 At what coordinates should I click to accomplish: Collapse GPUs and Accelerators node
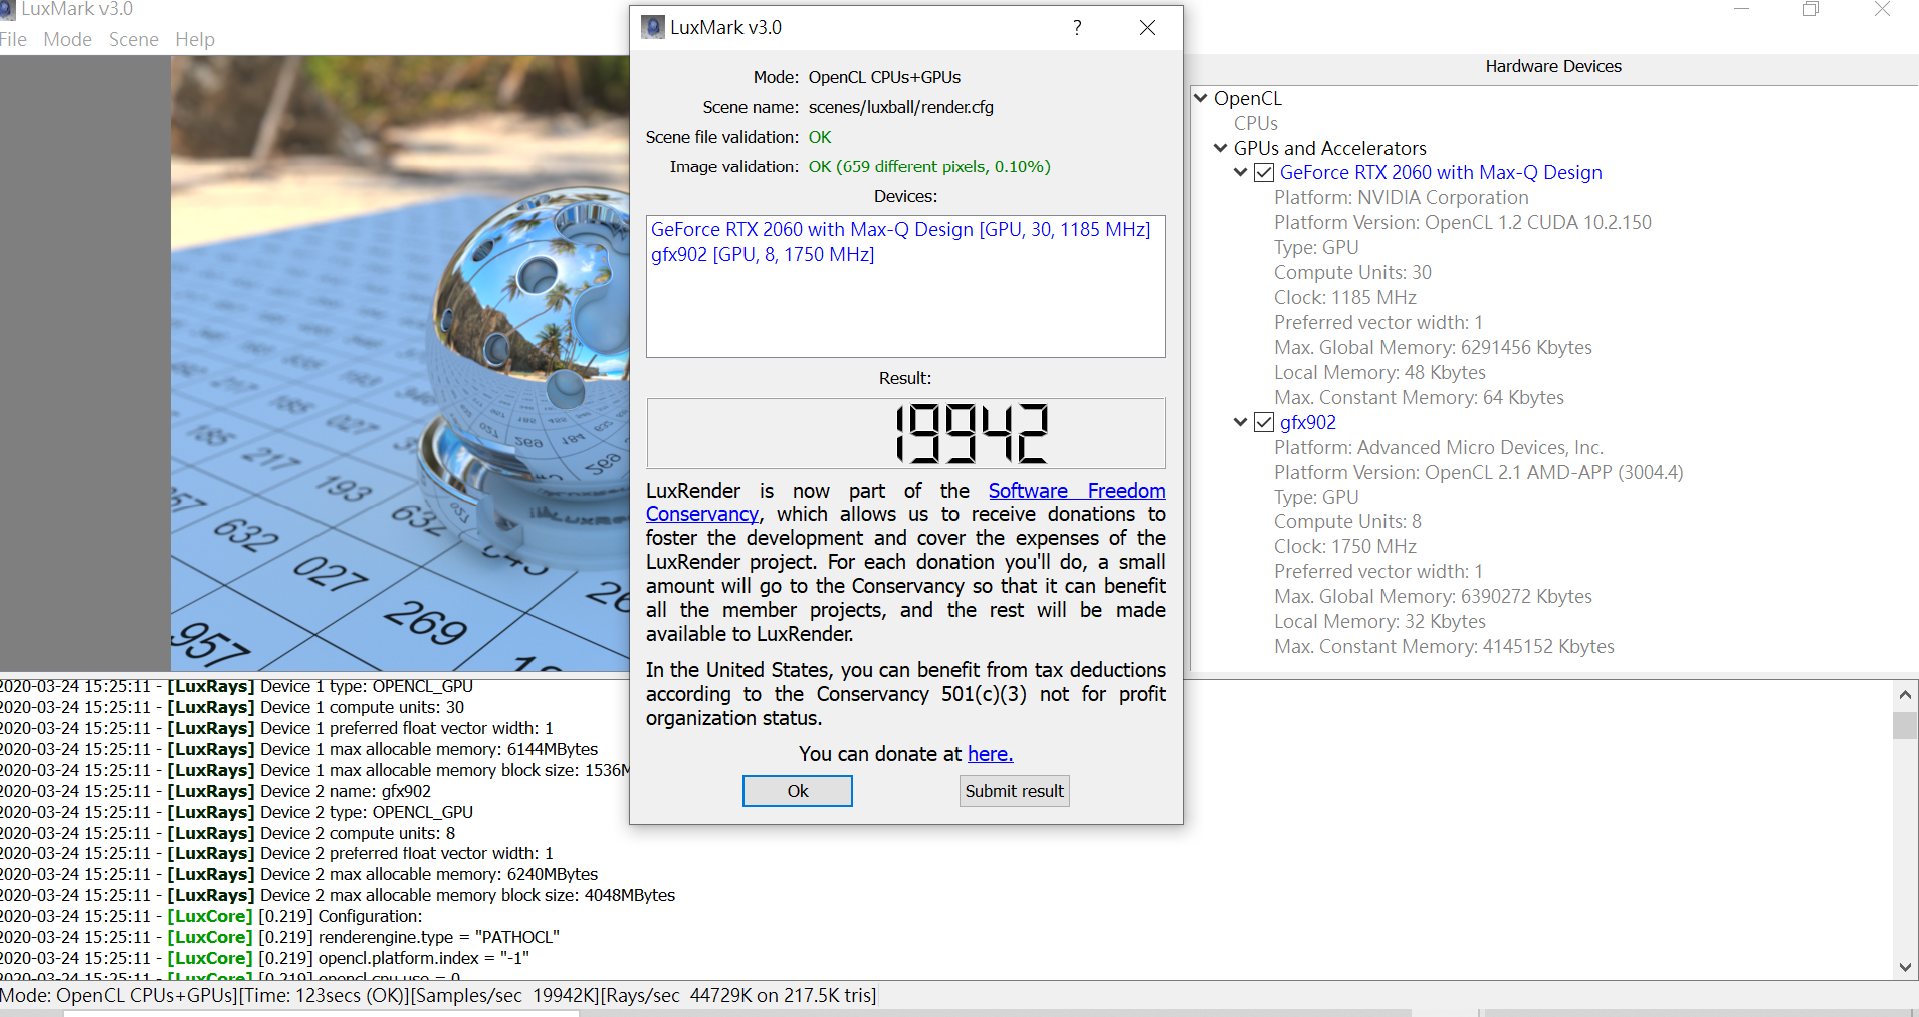point(1221,148)
